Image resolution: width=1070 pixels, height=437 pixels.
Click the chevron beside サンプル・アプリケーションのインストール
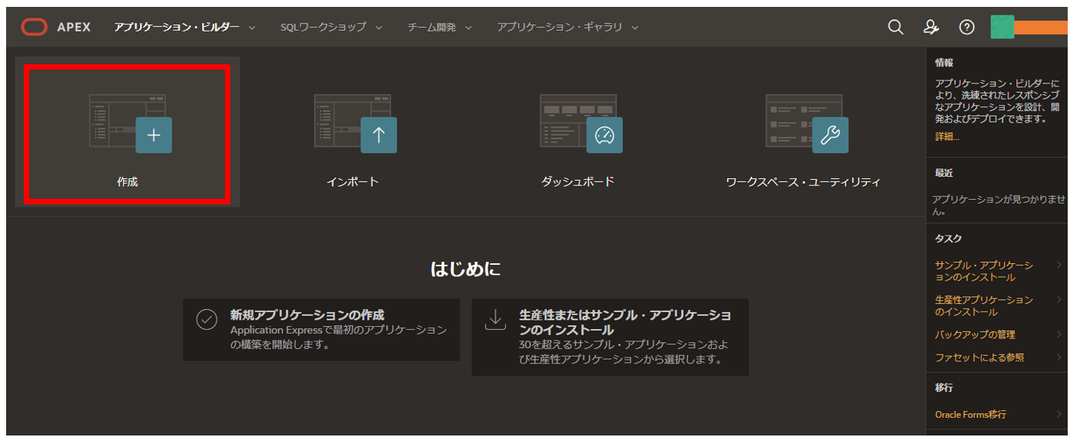[x=1059, y=265]
